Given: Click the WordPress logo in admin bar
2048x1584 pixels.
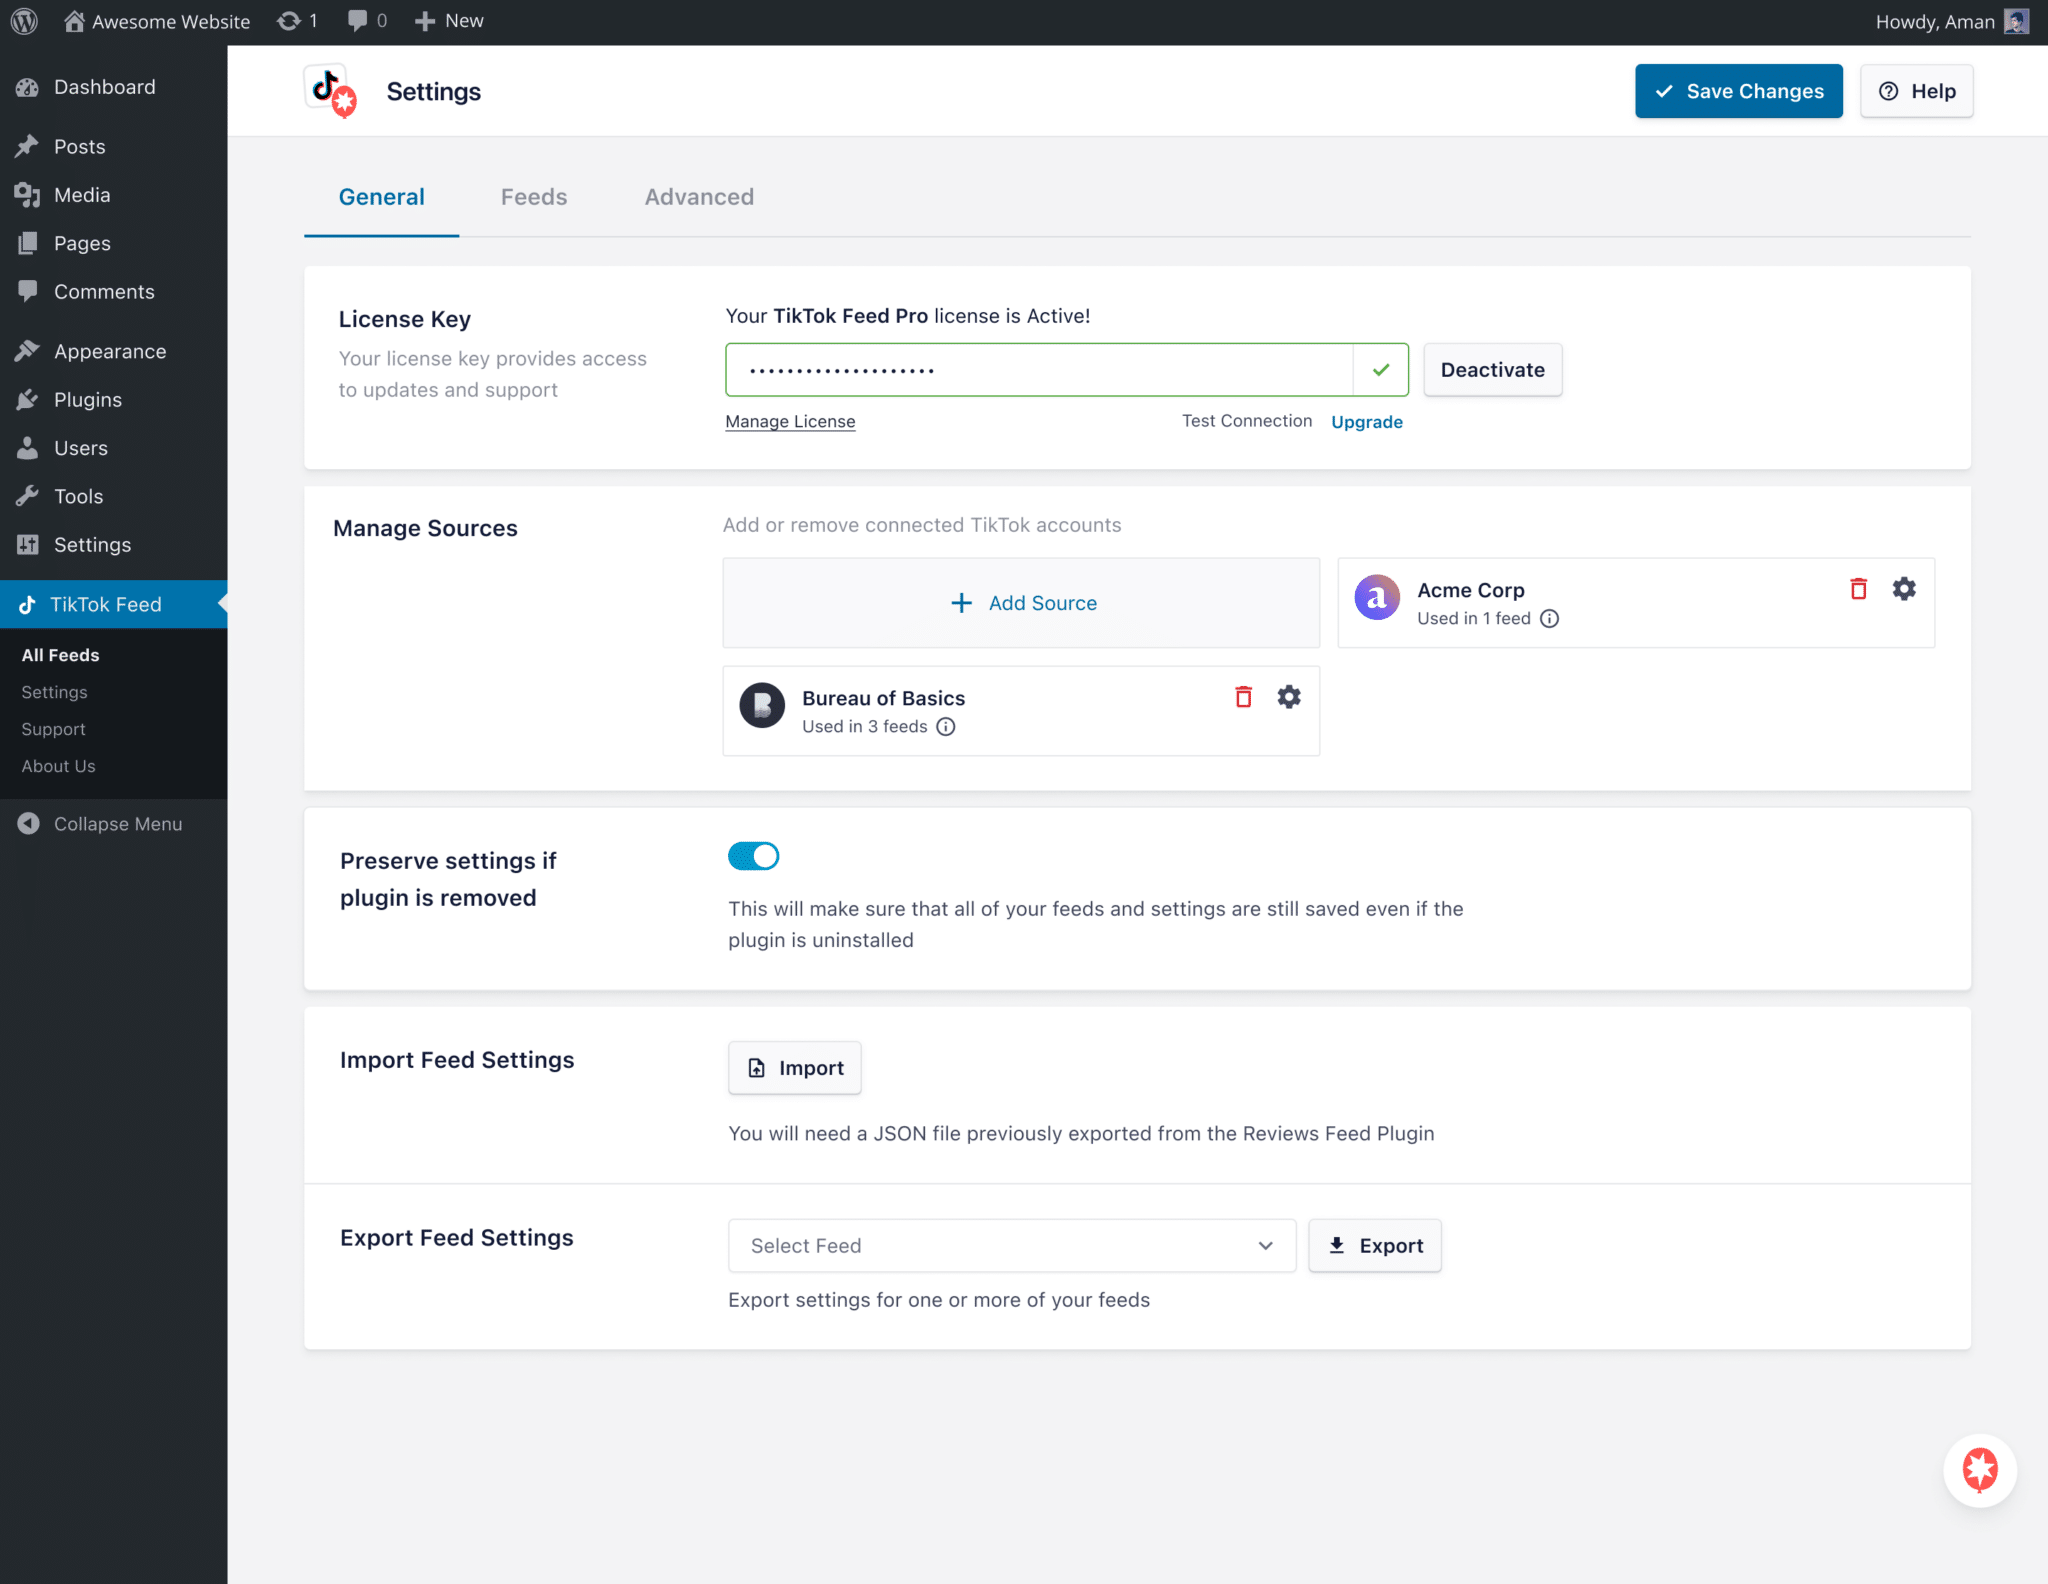Looking at the screenshot, I should pyautogui.click(x=25, y=21).
